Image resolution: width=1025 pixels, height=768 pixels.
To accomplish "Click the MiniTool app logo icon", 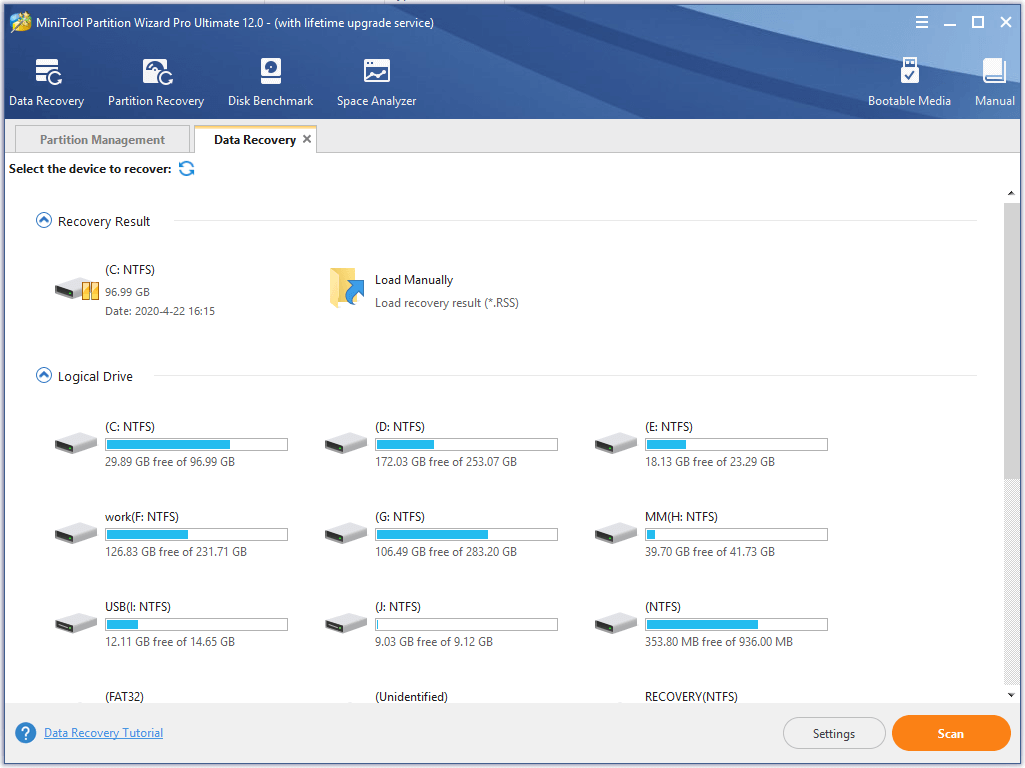I will (20, 22).
